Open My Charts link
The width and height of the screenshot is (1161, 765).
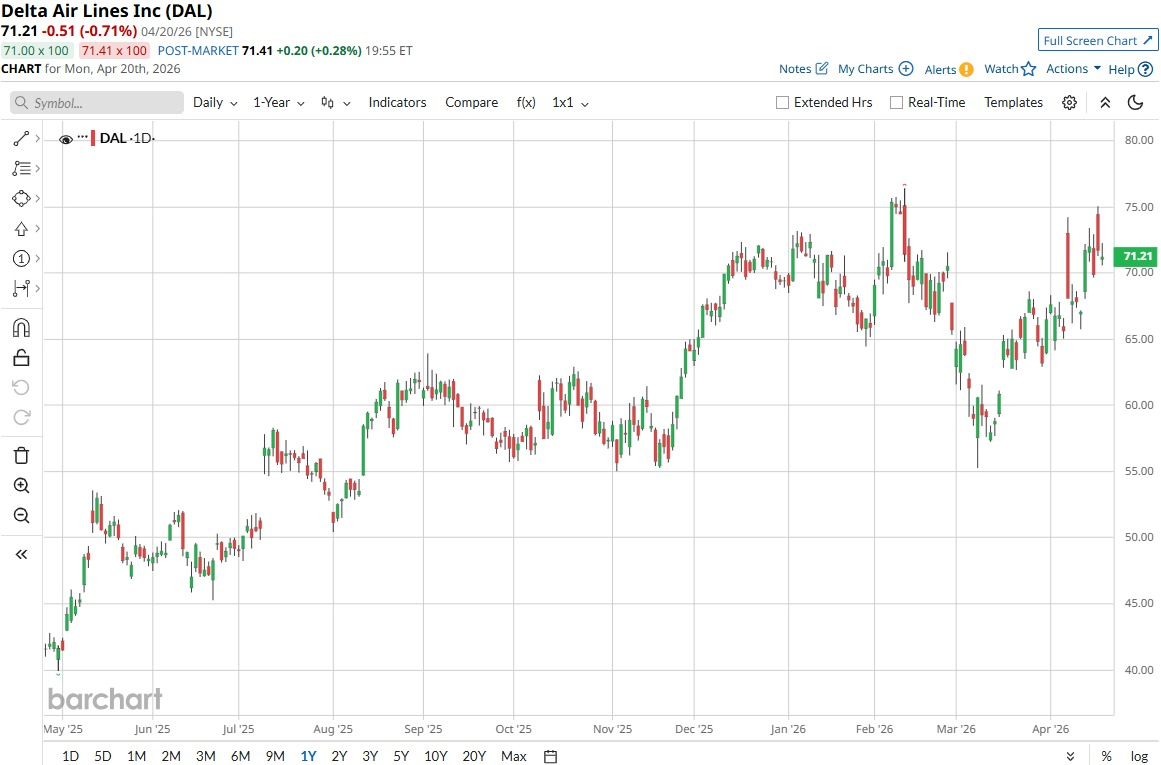(x=875, y=69)
